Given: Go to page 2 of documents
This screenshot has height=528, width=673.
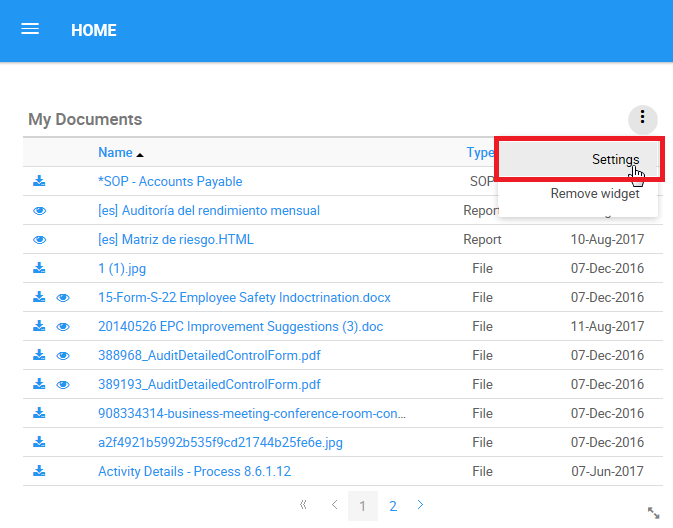Looking at the screenshot, I should tap(393, 506).
